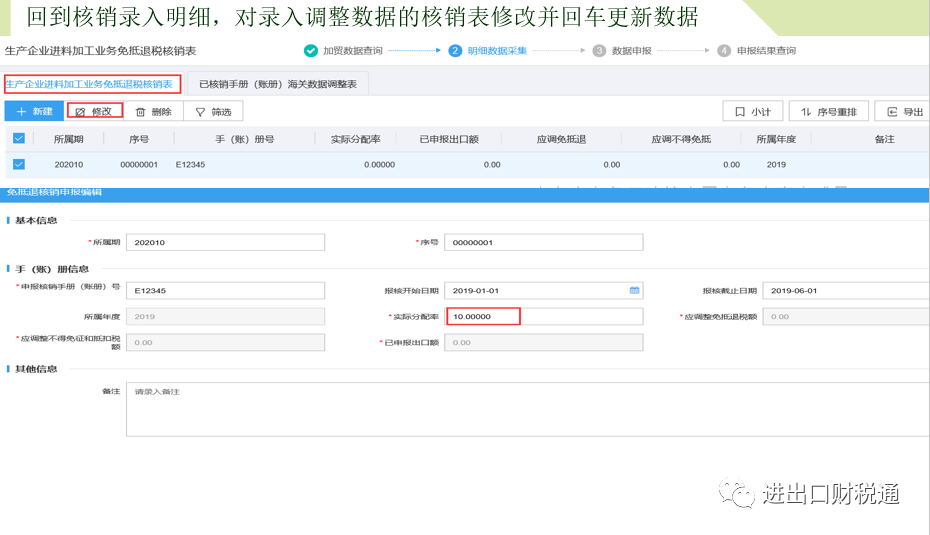
Task: Click the 小计 subtotal button
Action: [x=753, y=112]
